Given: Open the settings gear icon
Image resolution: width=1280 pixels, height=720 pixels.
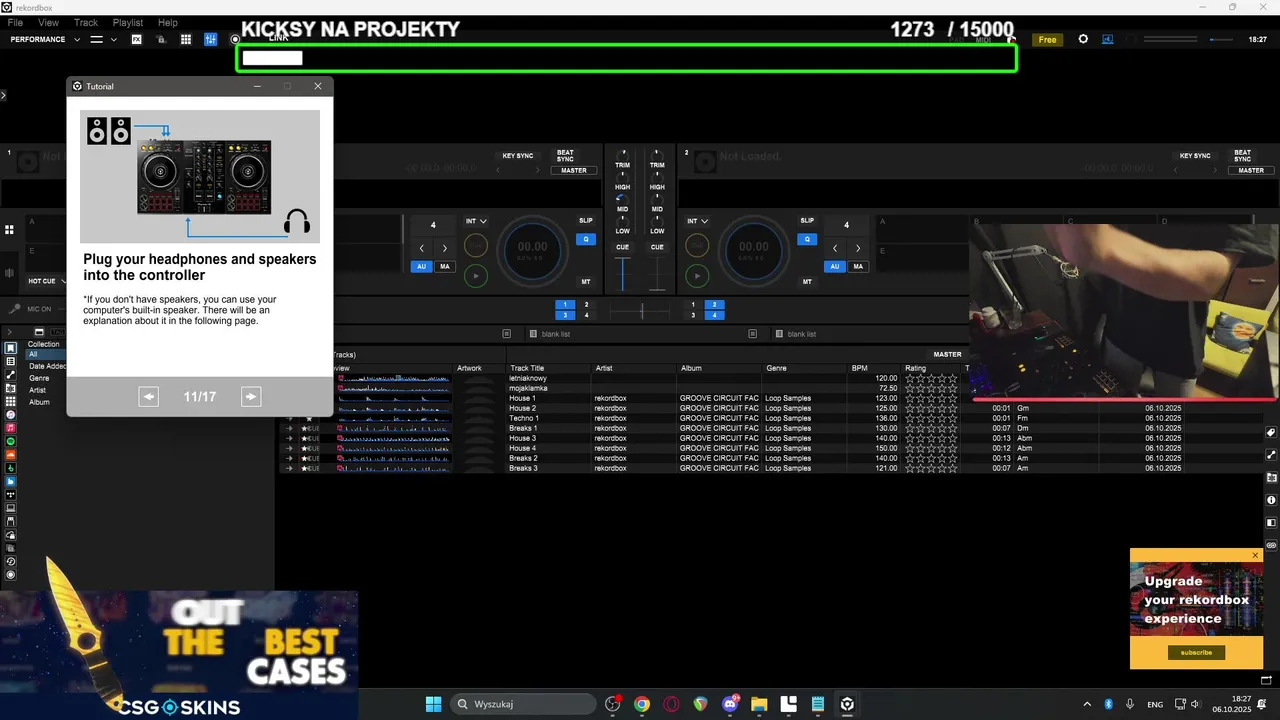Looking at the screenshot, I should [1083, 39].
